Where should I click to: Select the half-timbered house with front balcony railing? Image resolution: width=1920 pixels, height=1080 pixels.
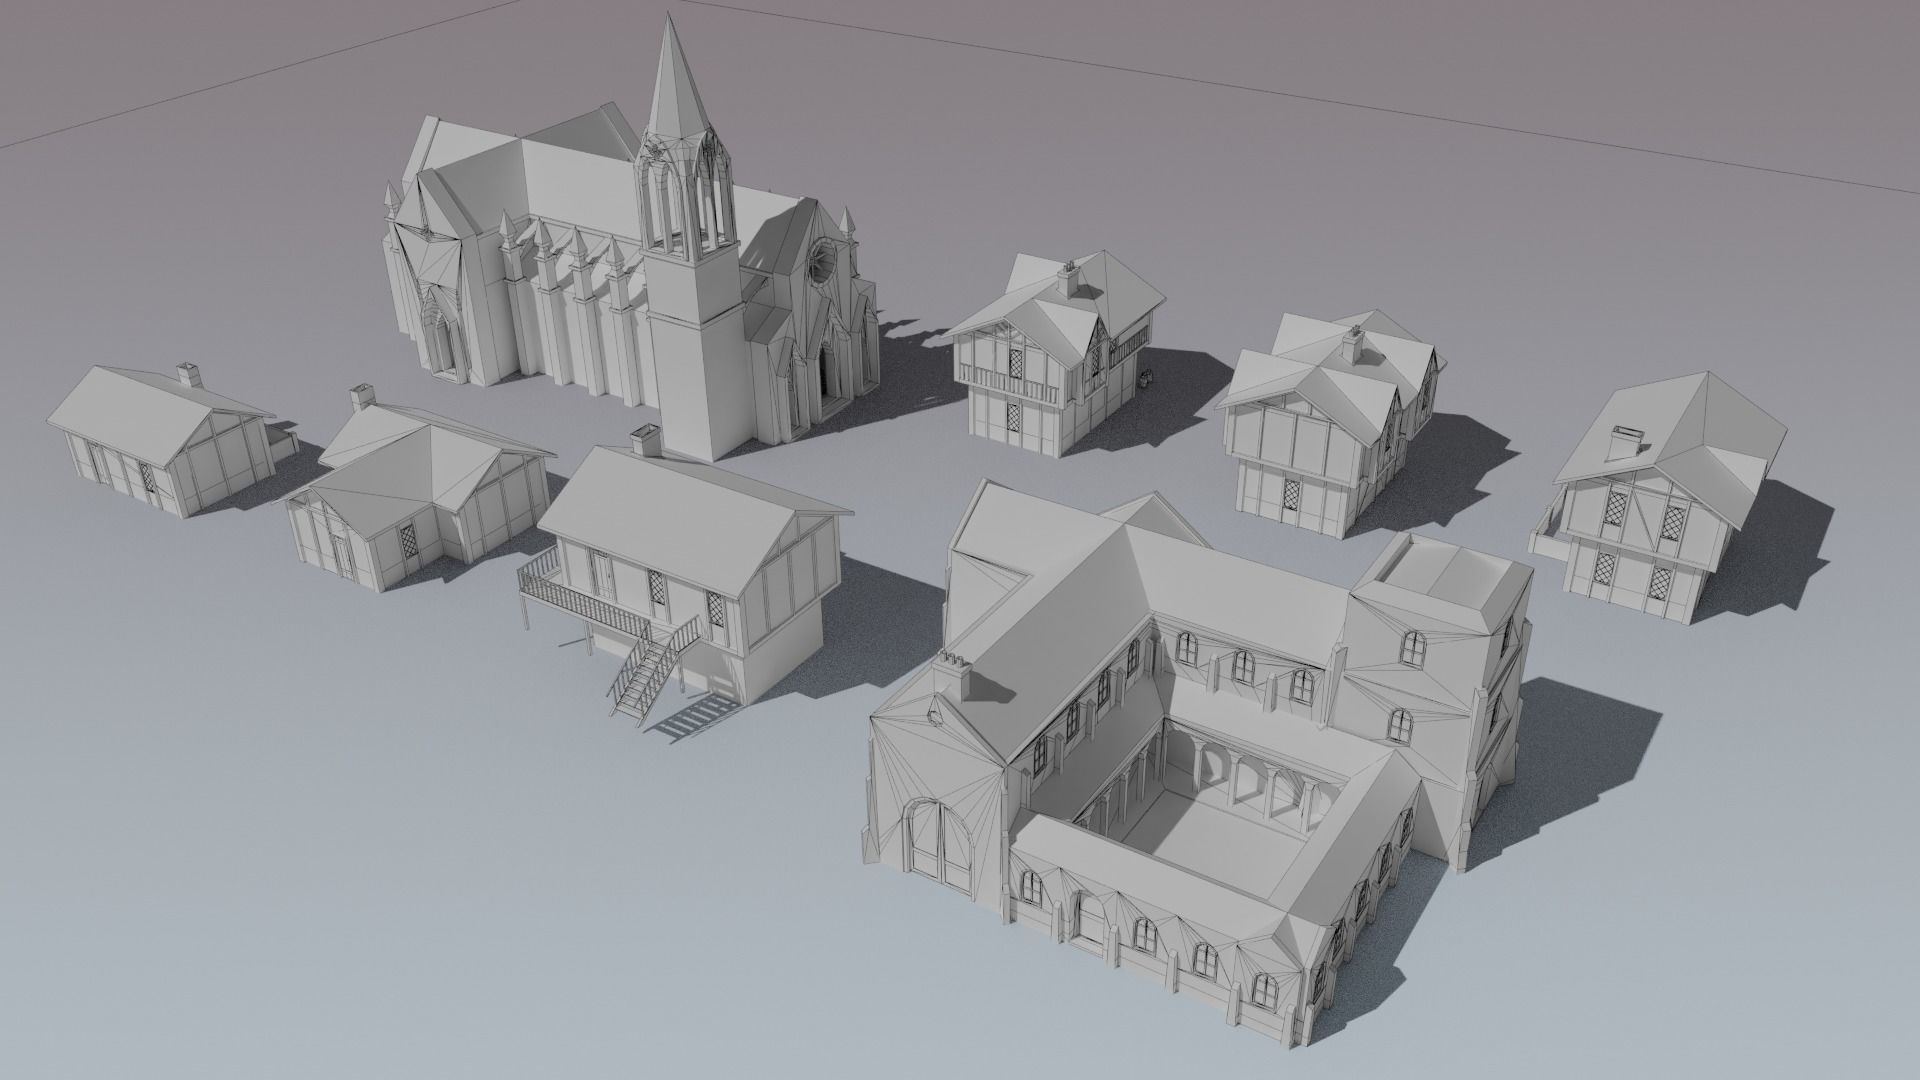(1055, 355)
